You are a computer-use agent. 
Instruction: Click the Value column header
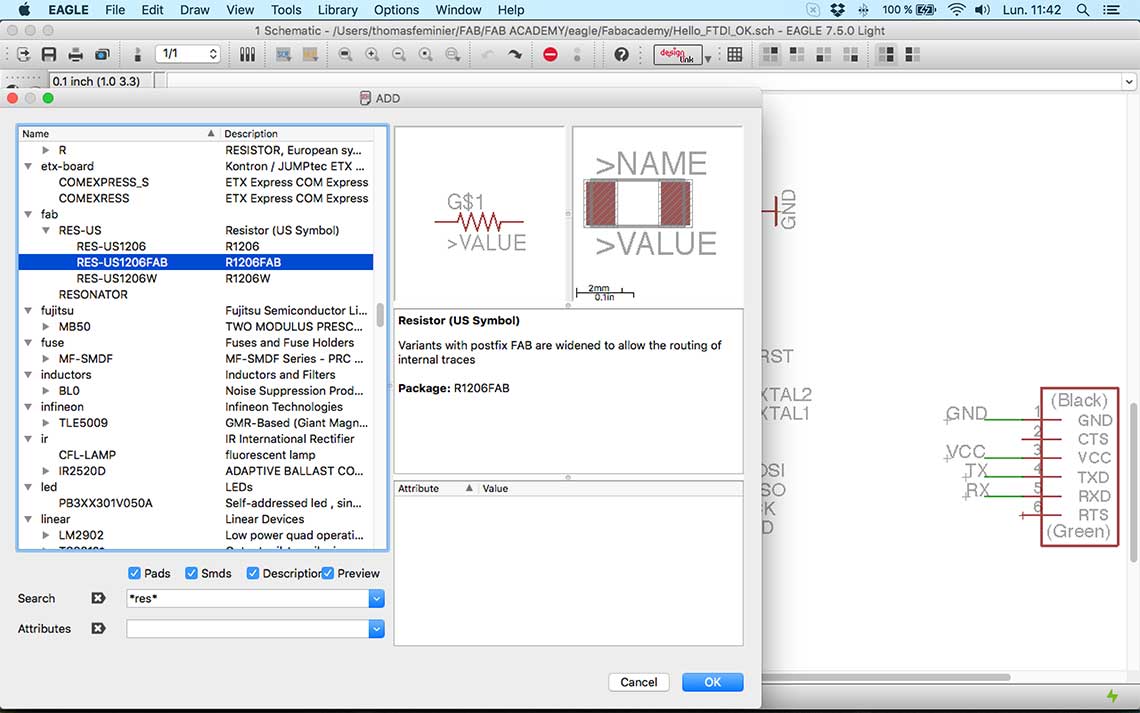(x=611, y=488)
